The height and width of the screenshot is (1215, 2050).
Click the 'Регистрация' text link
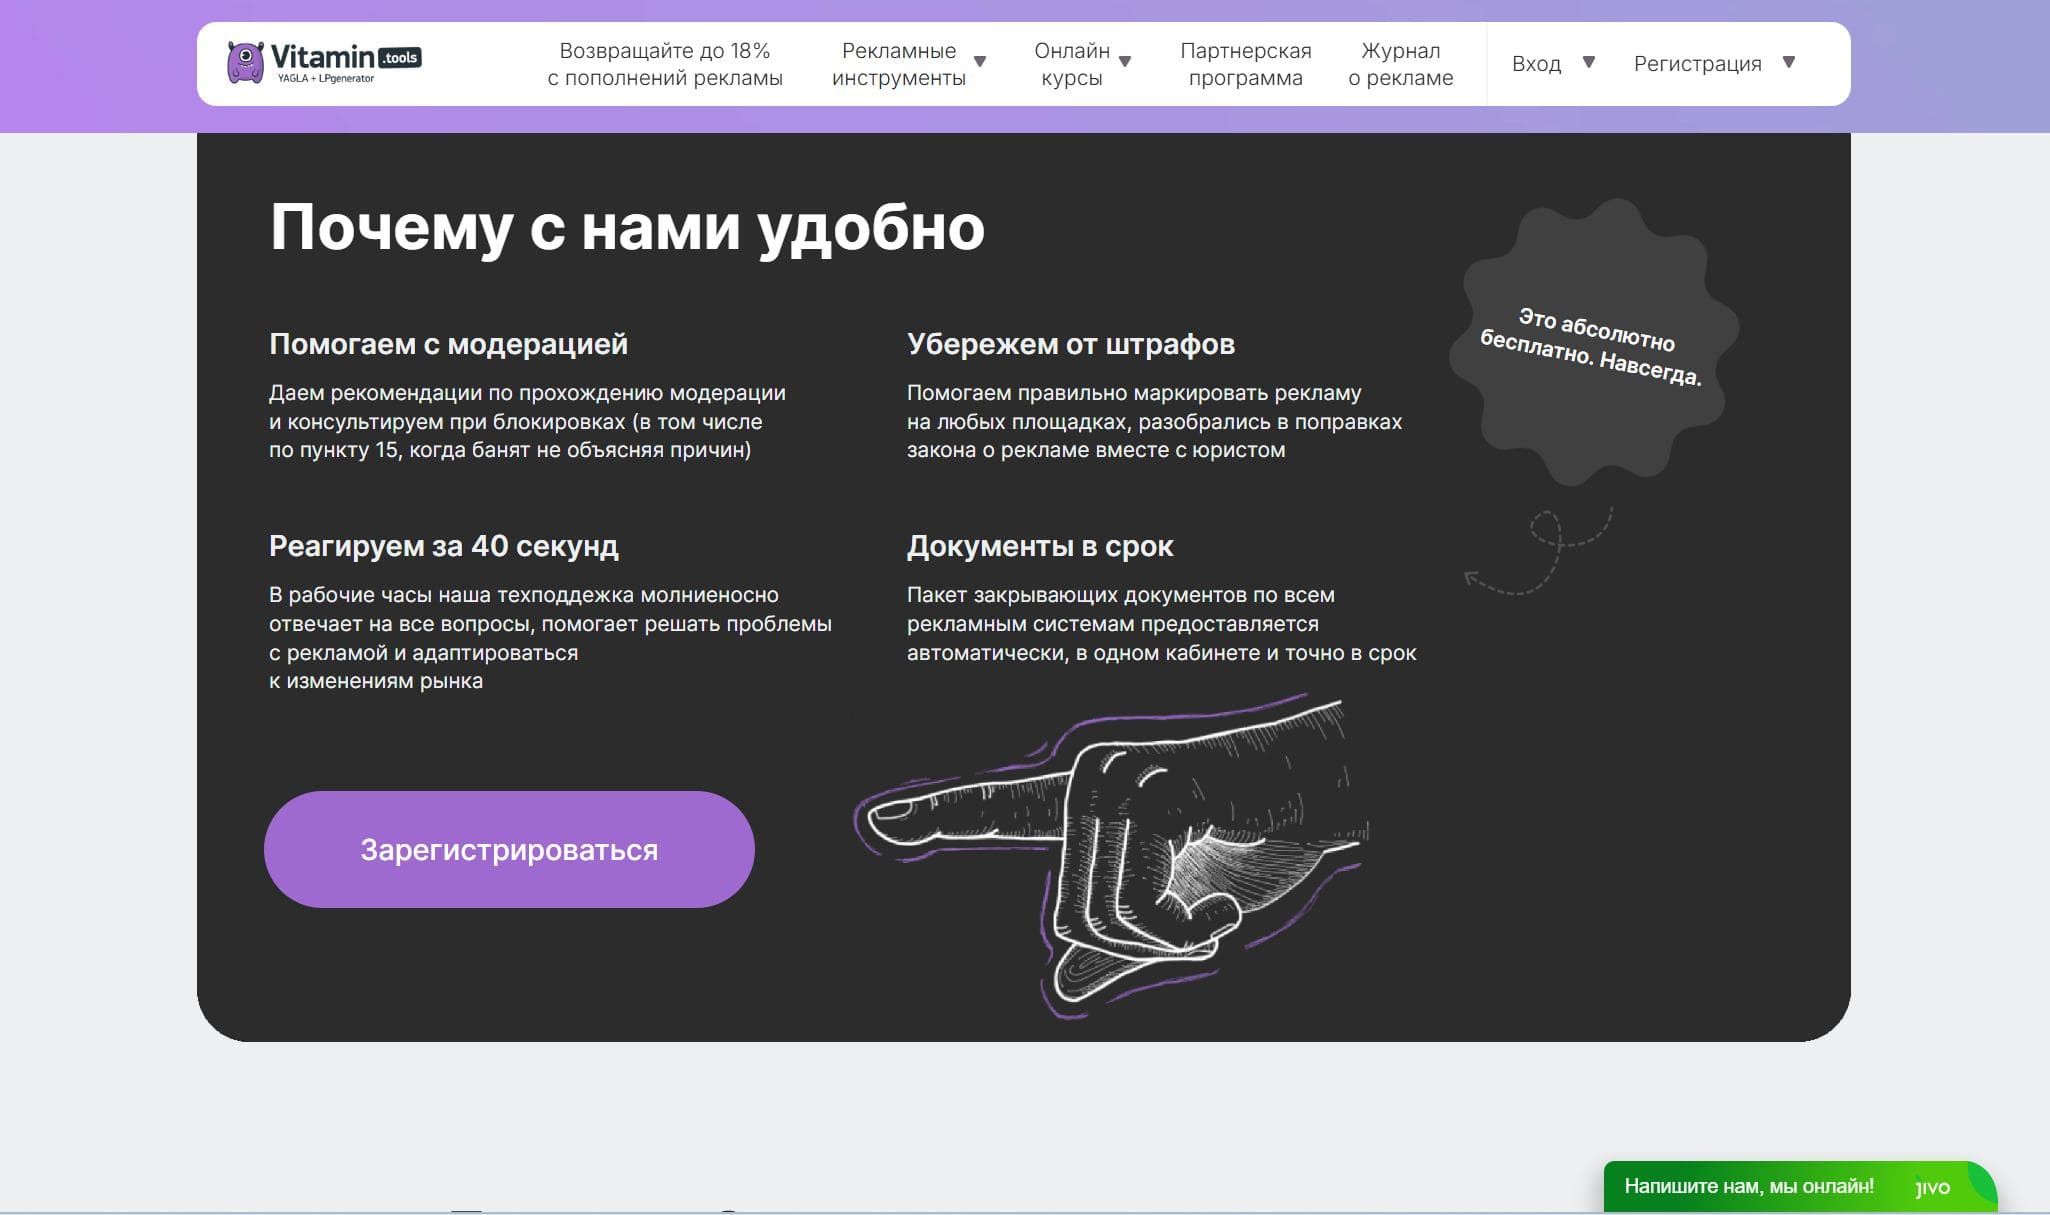pyautogui.click(x=1697, y=64)
